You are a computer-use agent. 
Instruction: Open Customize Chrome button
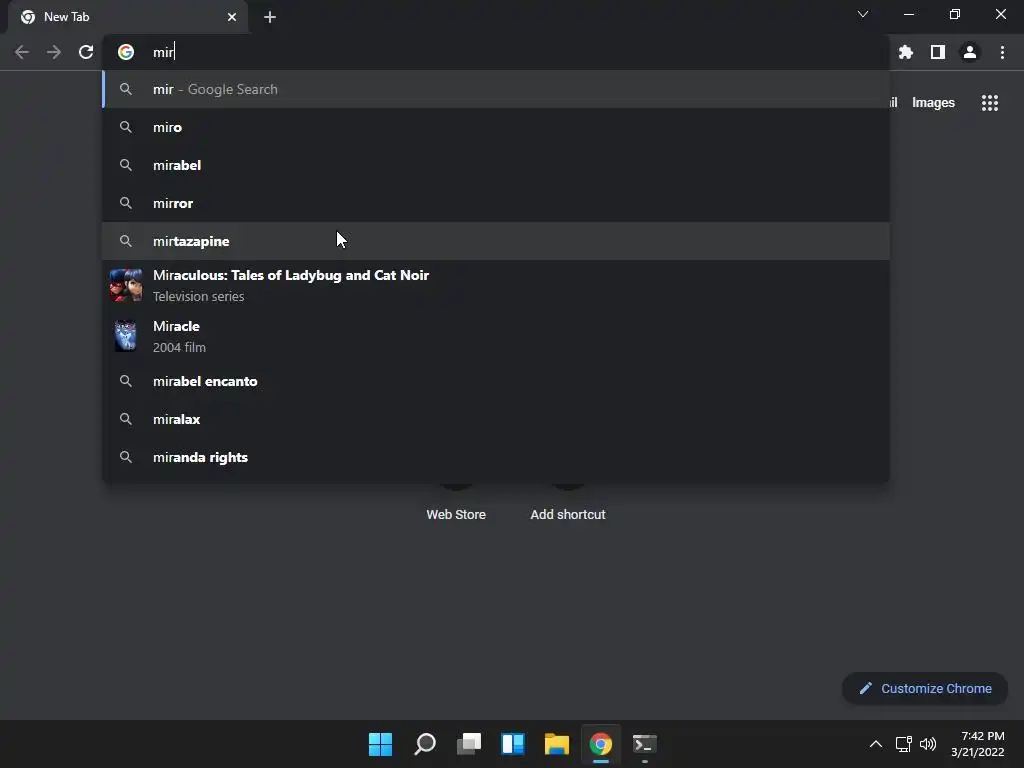tap(925, 688)
